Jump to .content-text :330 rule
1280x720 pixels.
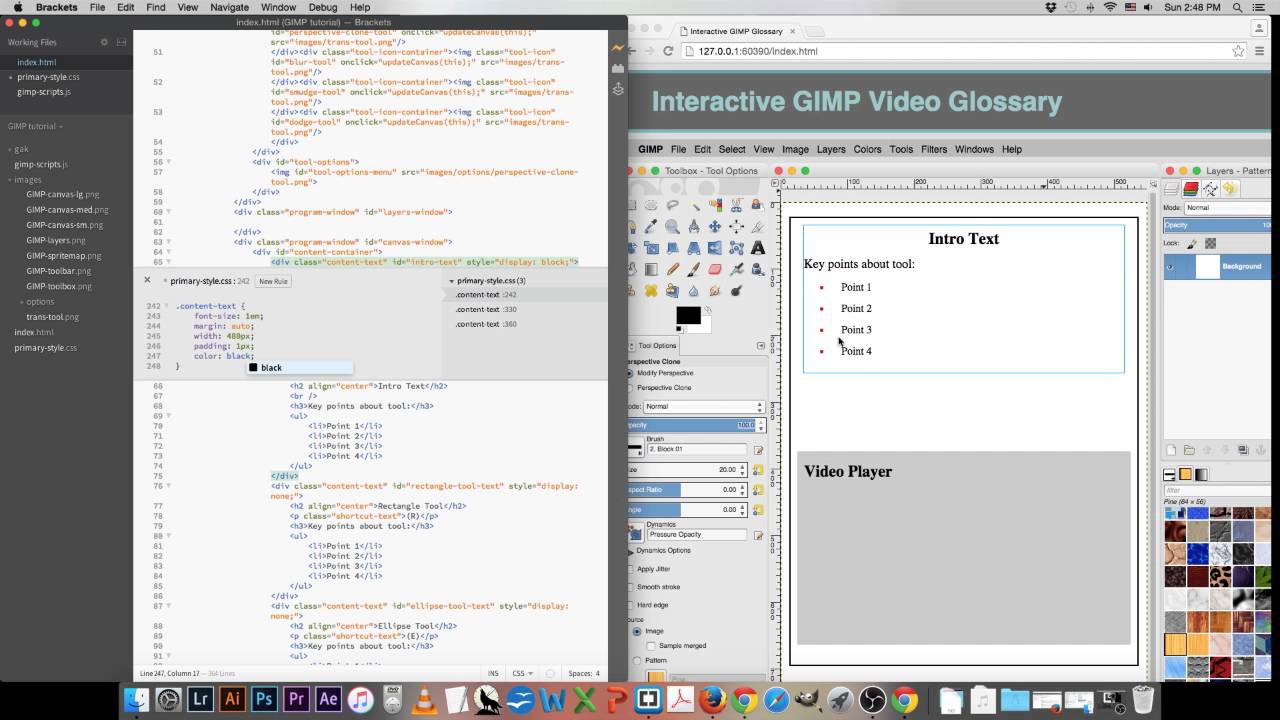pos(486,310)
